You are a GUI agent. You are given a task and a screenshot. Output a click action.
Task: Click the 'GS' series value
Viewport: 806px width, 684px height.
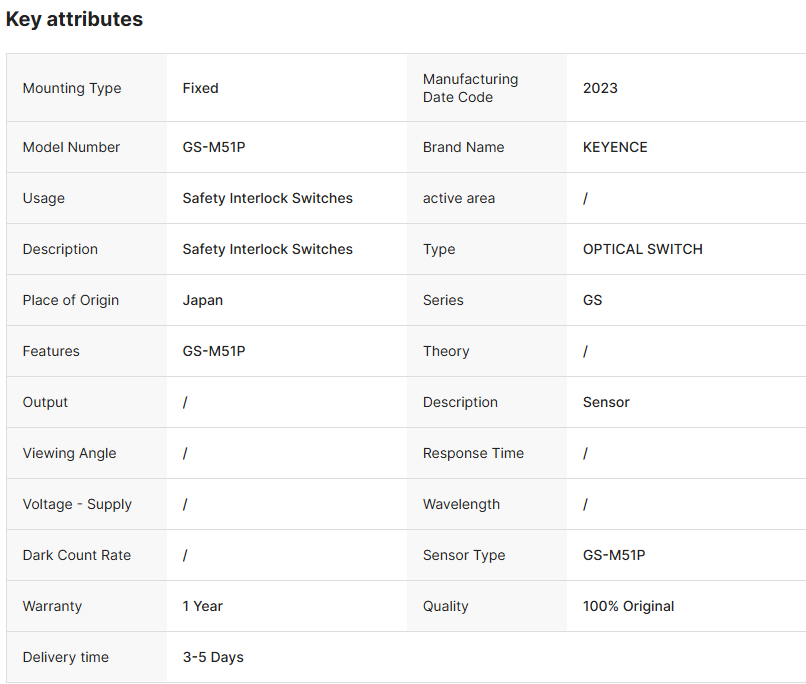coord(593,300)
